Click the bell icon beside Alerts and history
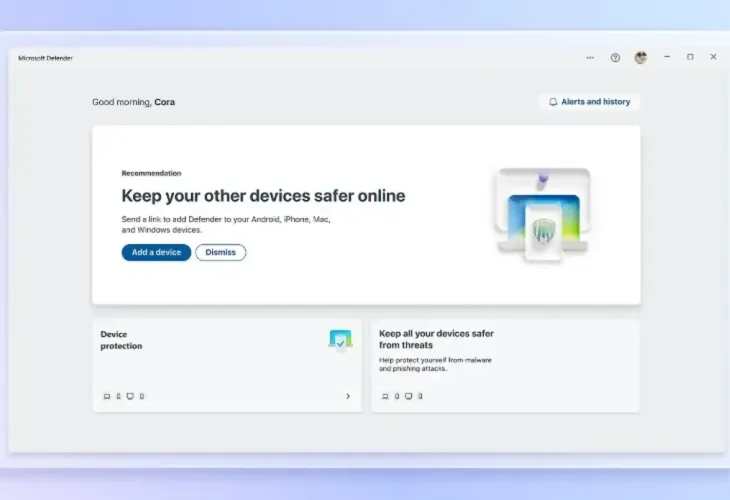Screen dimensions: 730x500 [553, 102]
